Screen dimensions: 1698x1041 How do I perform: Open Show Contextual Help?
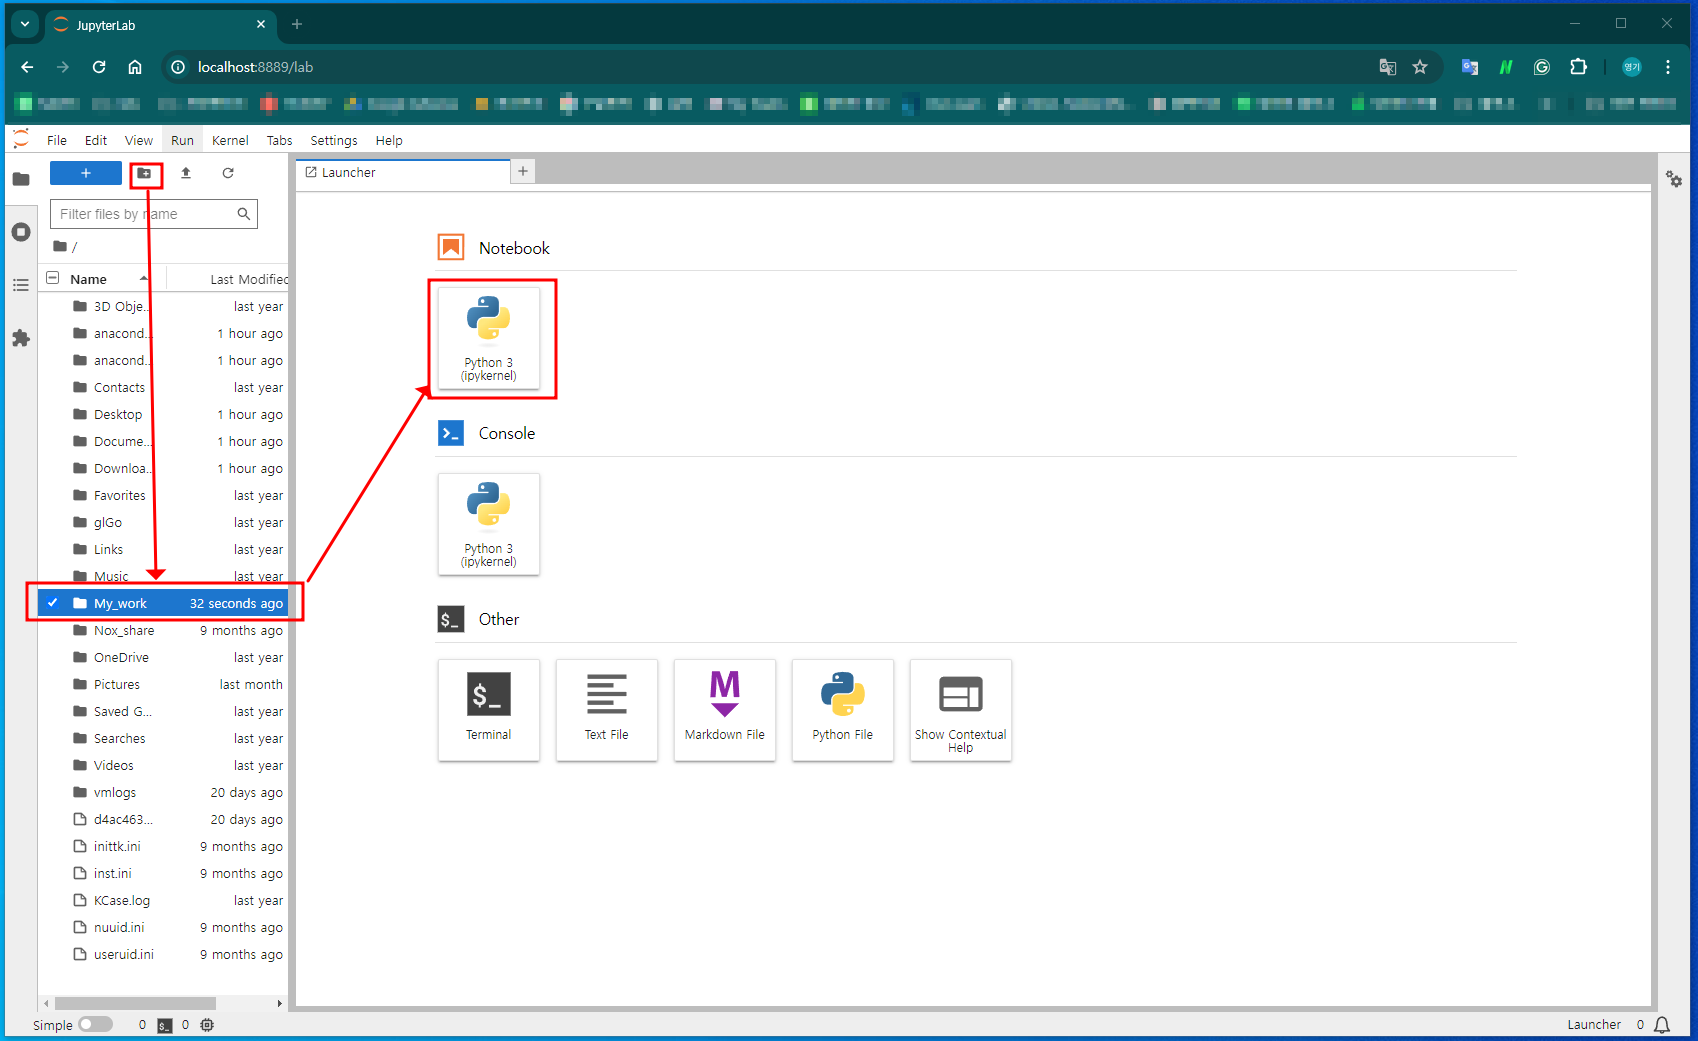click(x=961, y=710)
